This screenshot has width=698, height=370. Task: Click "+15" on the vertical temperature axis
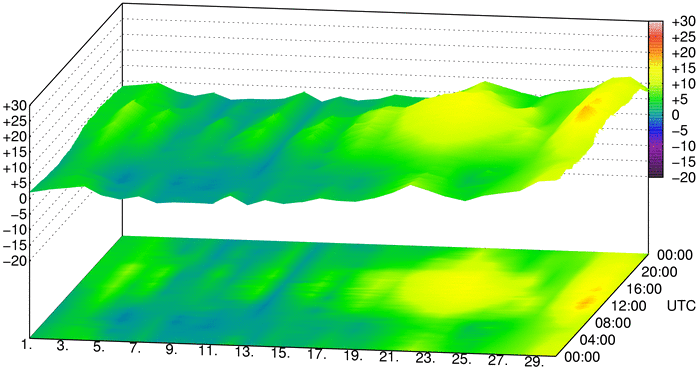point(16,152)
